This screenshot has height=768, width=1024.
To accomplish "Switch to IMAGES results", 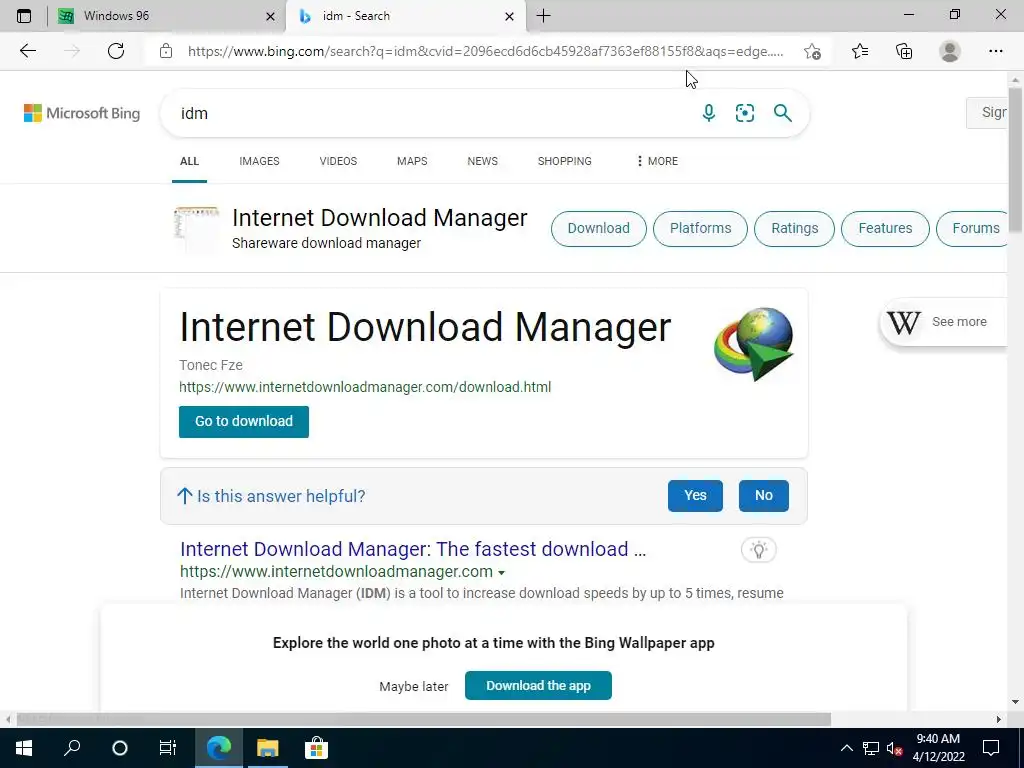I will (259, 161).
